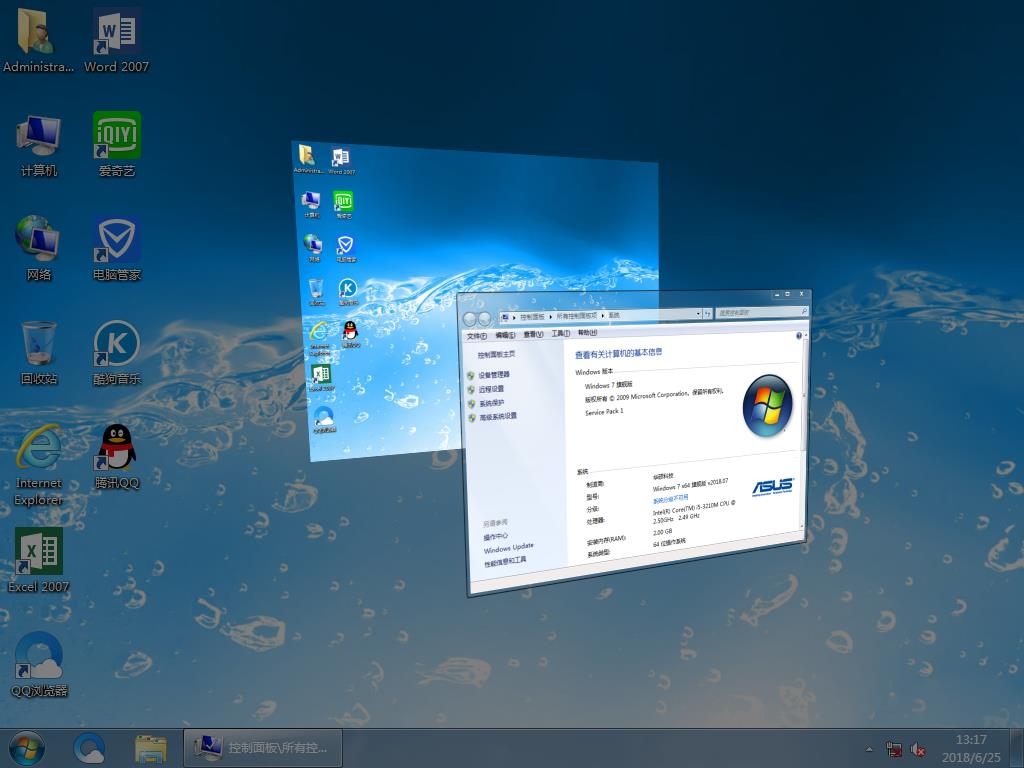Open the 文件(F) menu in System window
1024x768 pixels.
pos(476,336)
